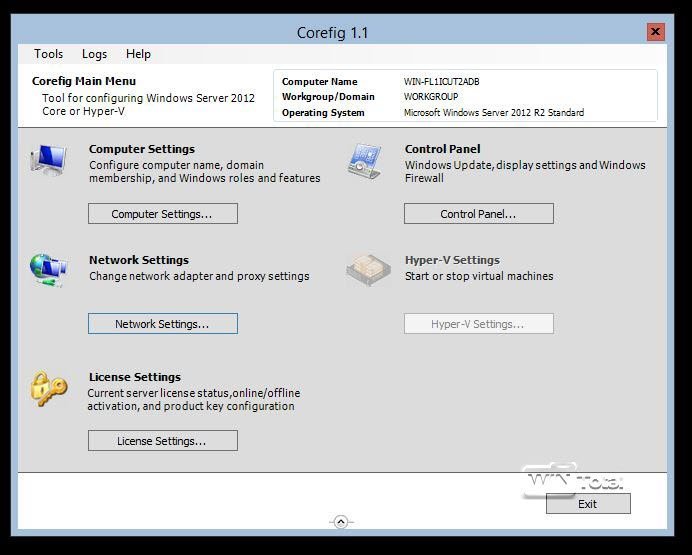Click the Control Panel icon
Screen dimensions: 692x555
(x=365, y=161)
